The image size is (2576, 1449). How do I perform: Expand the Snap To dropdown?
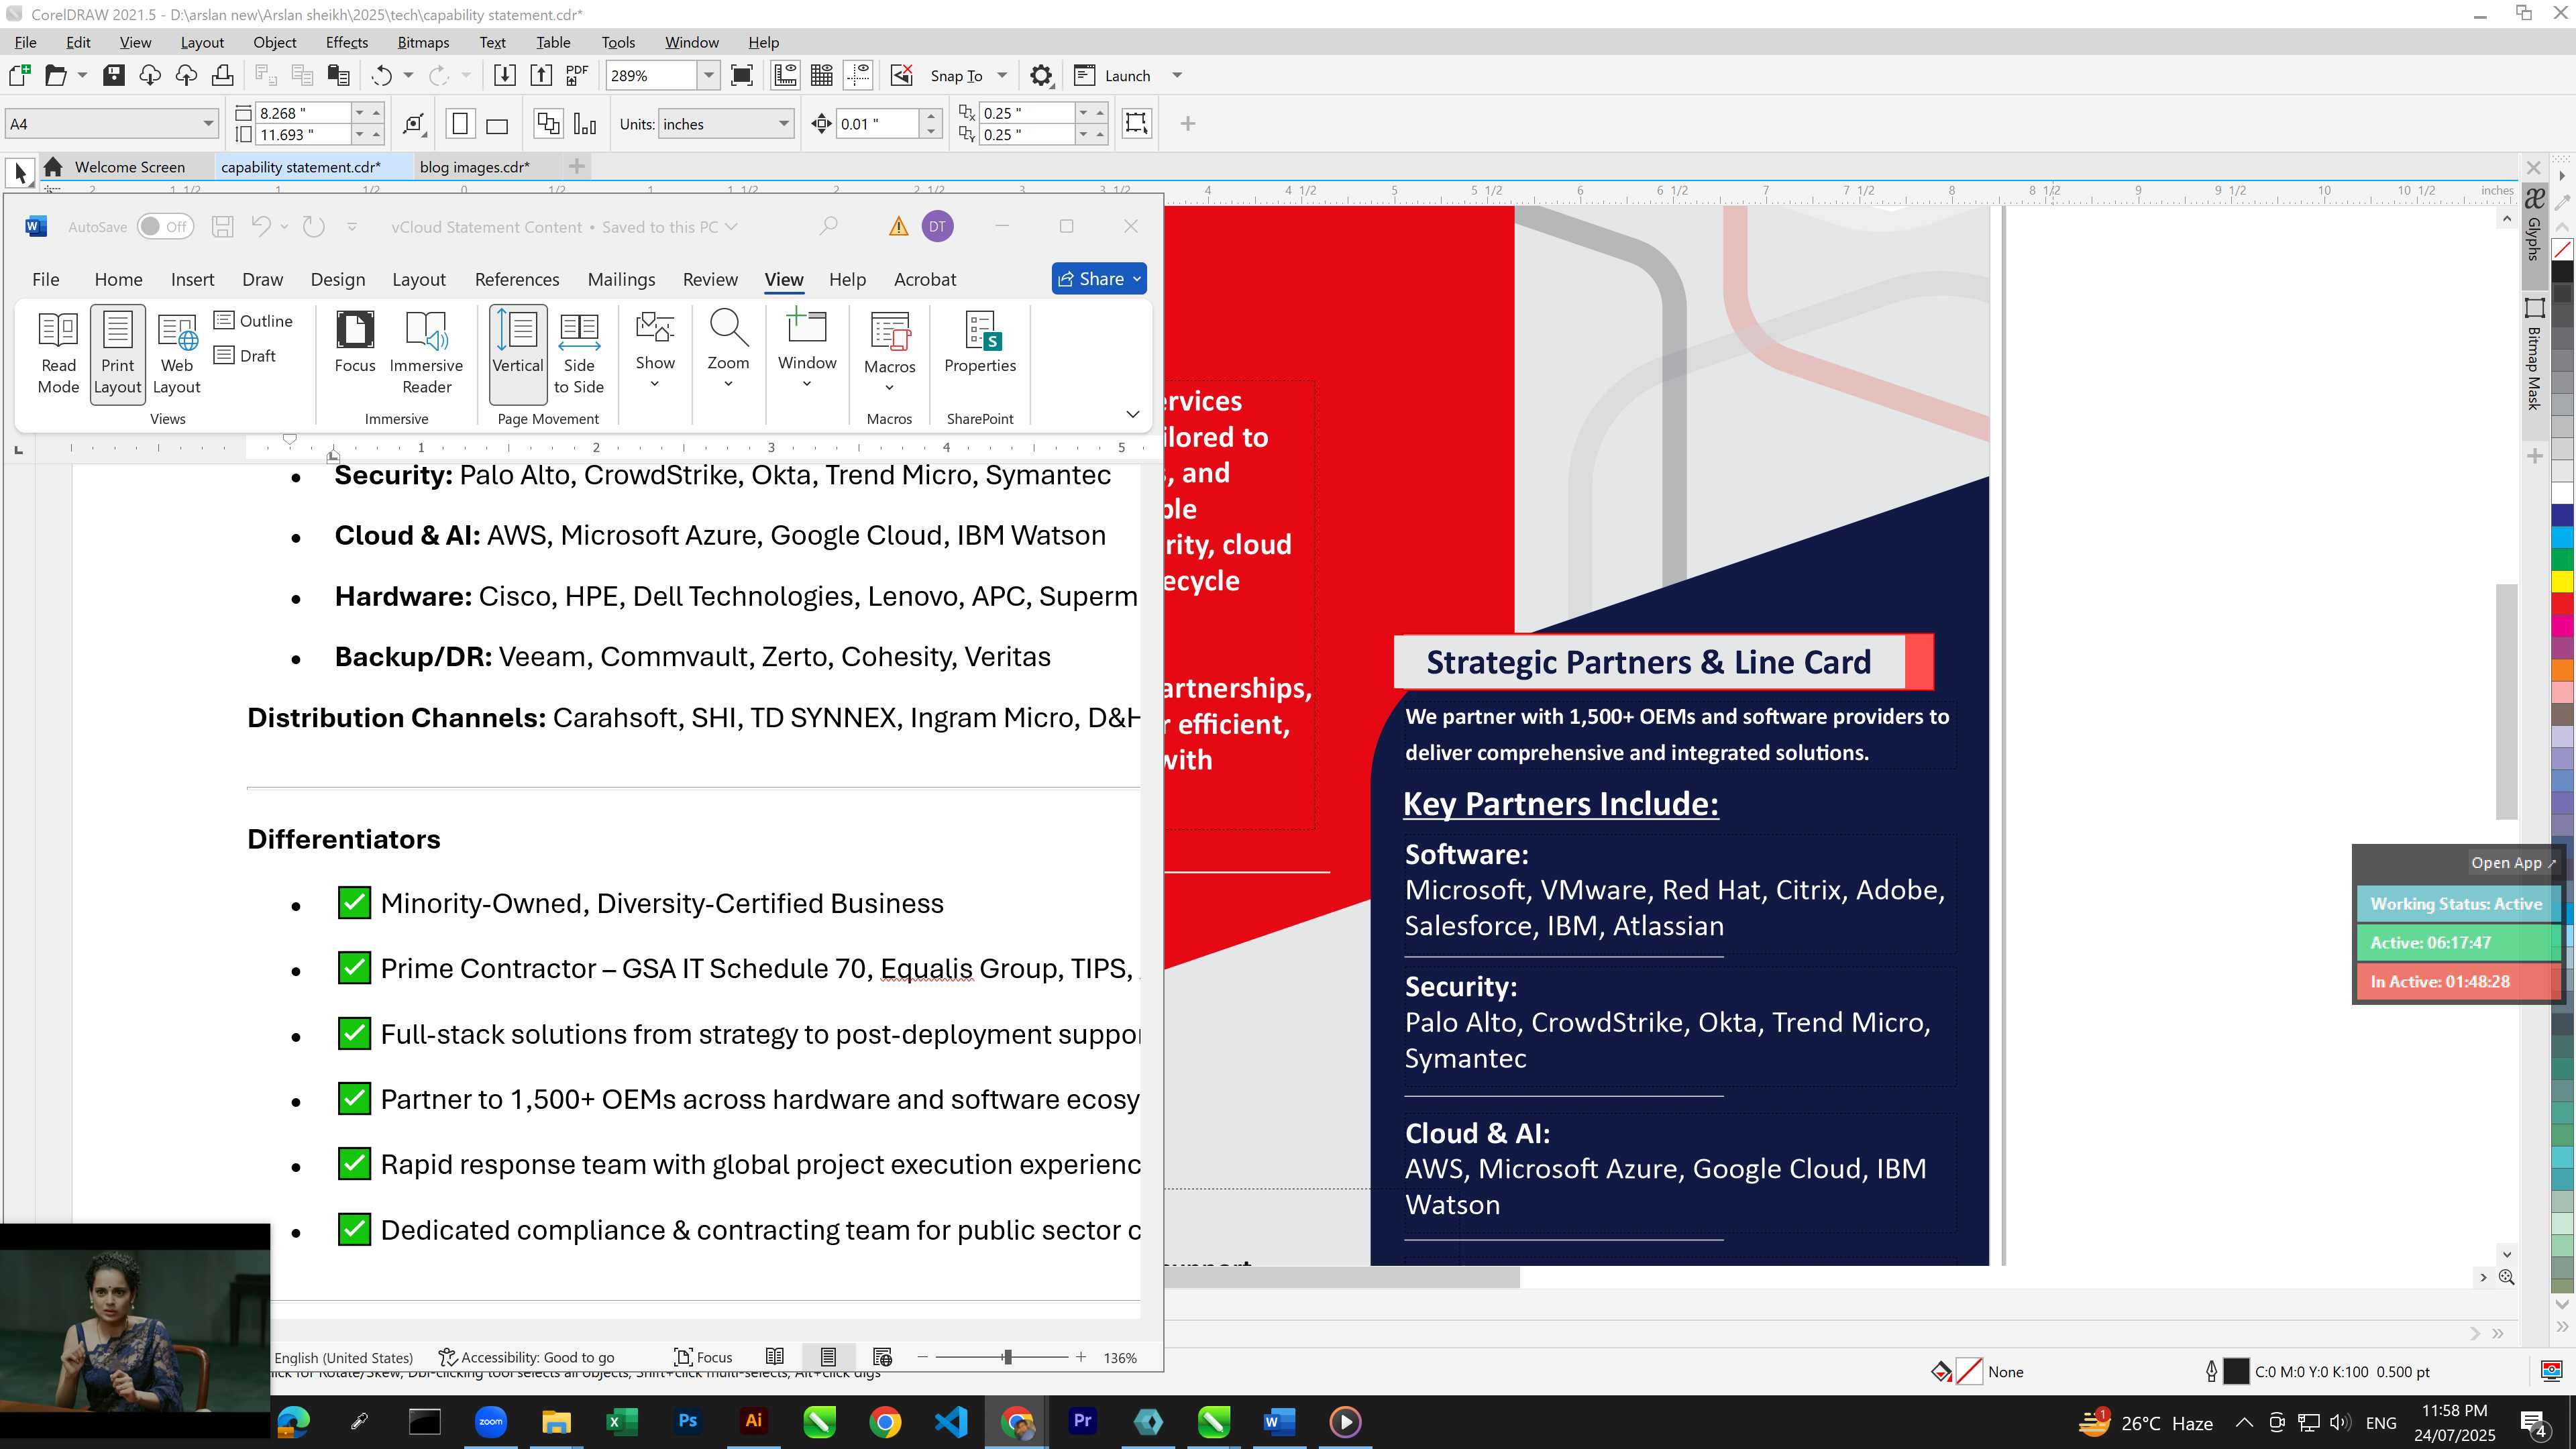1002,75
